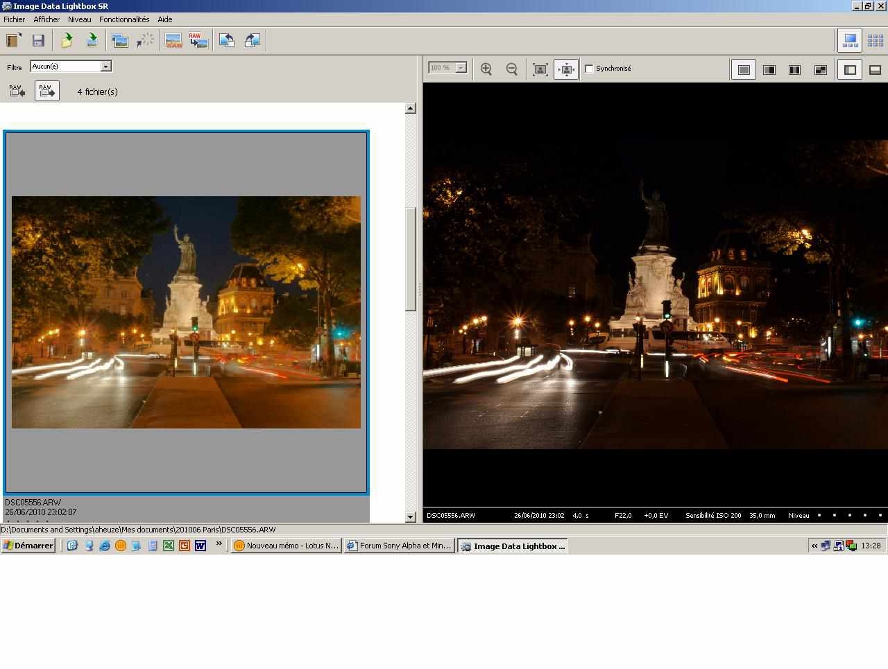Open the Afficher menu
Image resolution: width=888 pixels, height=669 pixels.
pyautogui.click(x=46, y=19)
